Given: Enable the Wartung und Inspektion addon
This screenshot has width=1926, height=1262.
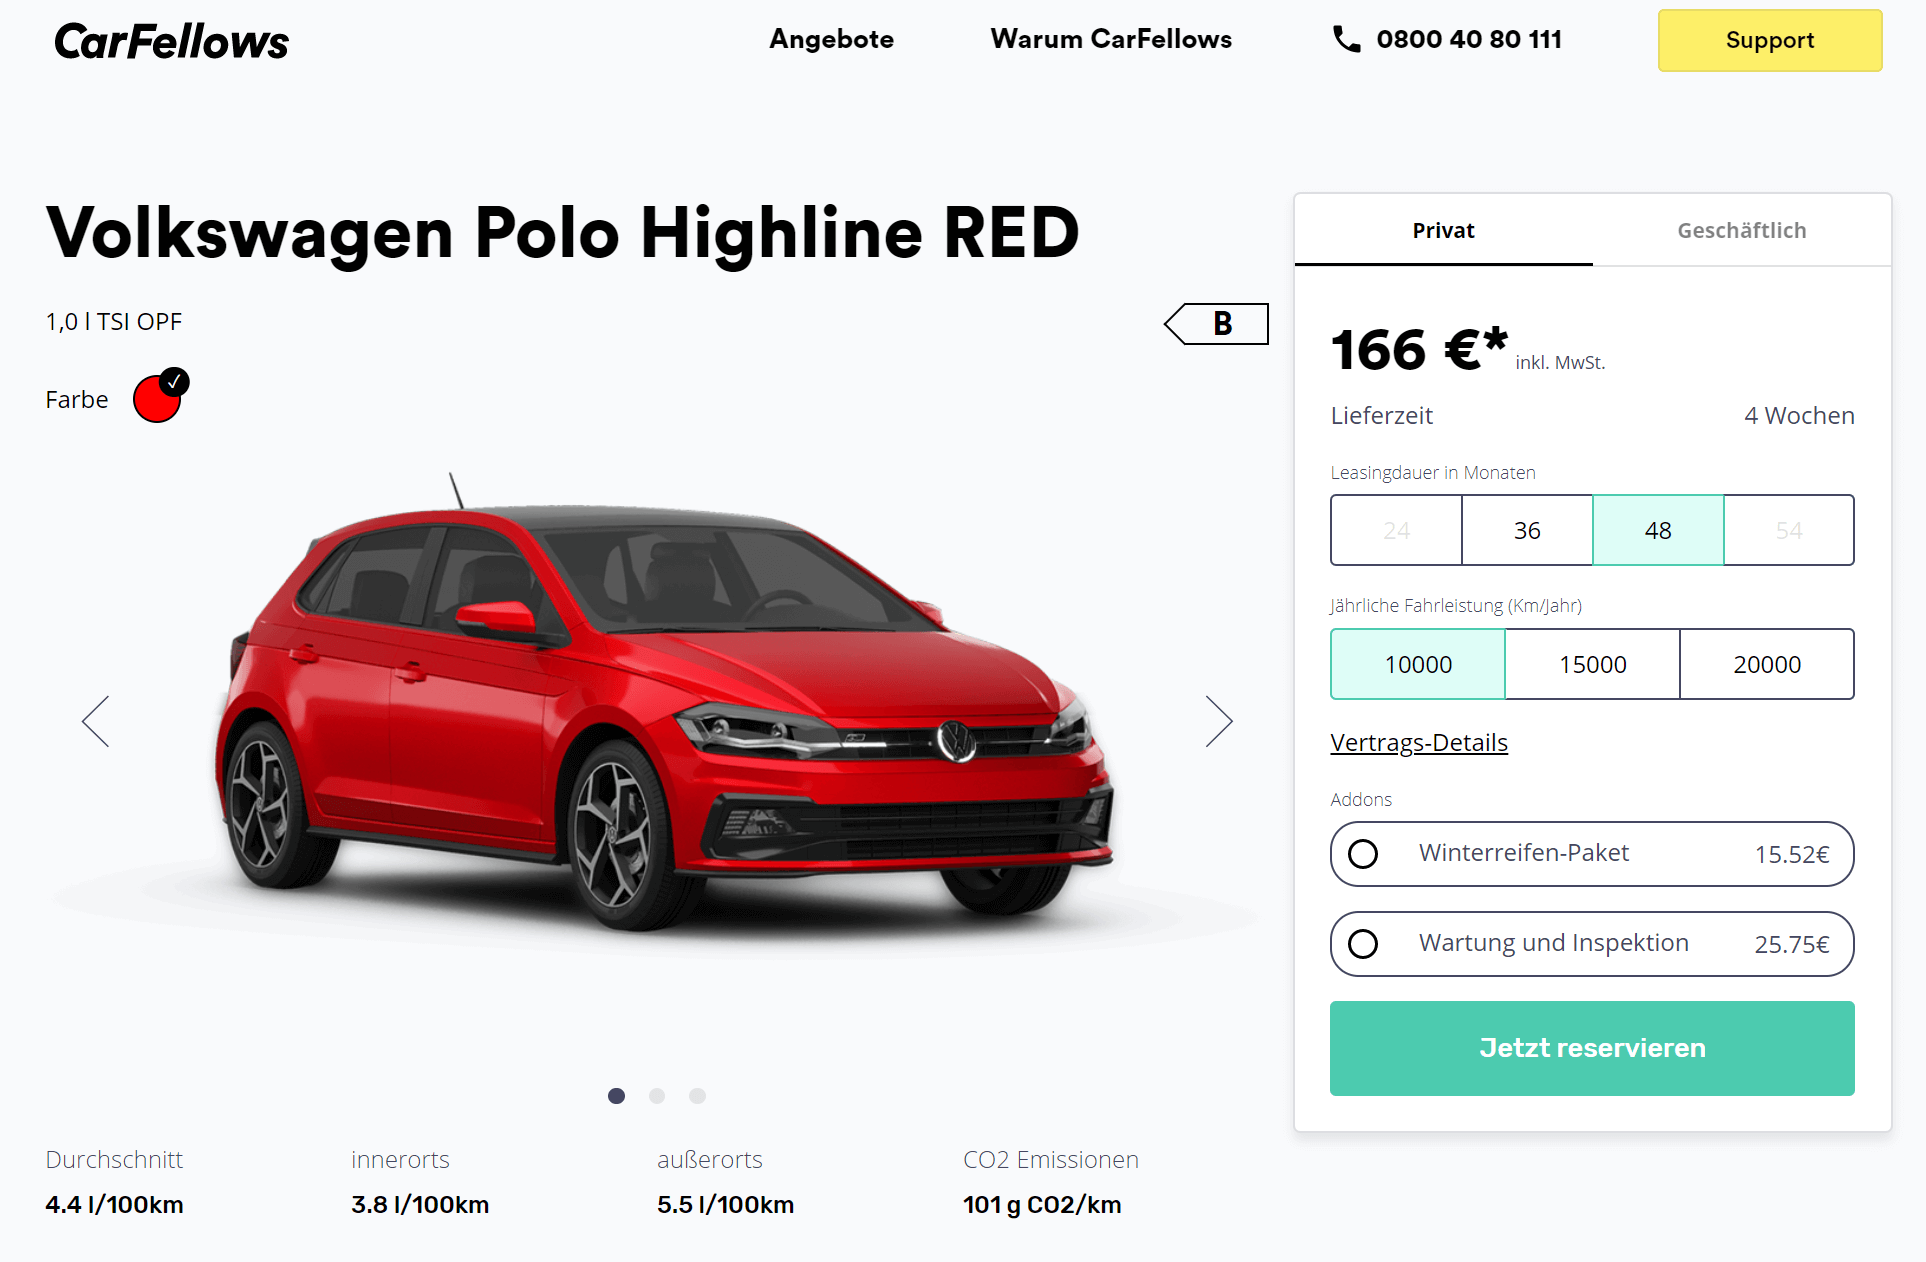Looking at the screenshot, I should tap(1592, 944).
